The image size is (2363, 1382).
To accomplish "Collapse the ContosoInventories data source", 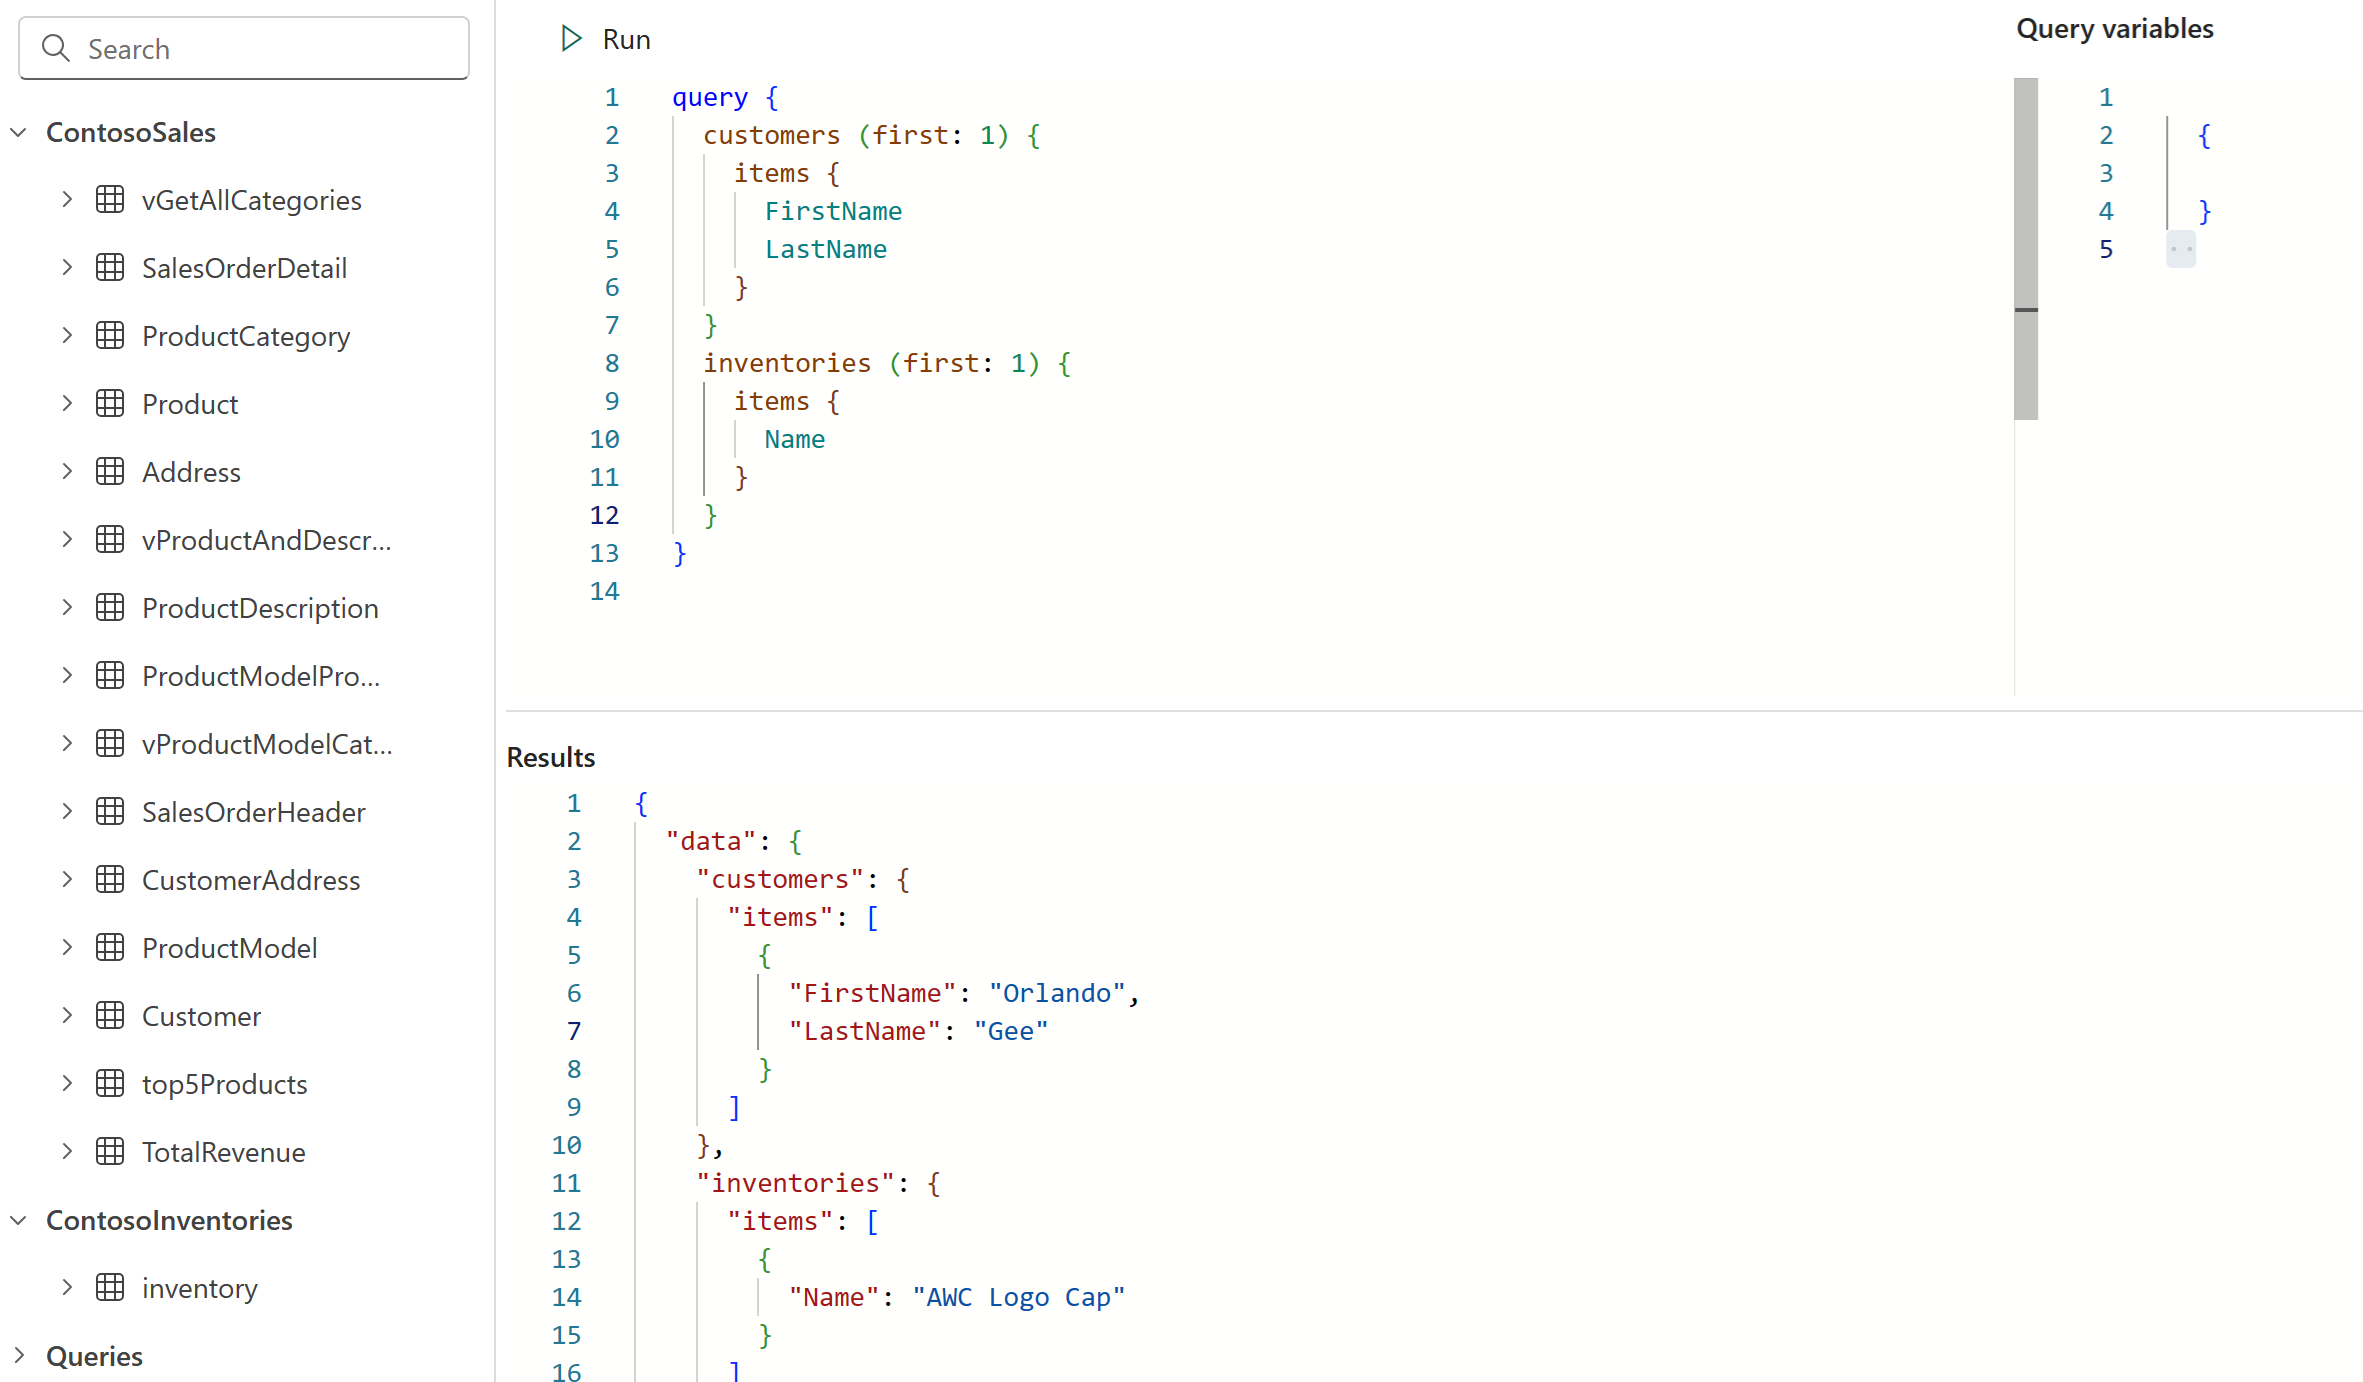I will 19,1220.
